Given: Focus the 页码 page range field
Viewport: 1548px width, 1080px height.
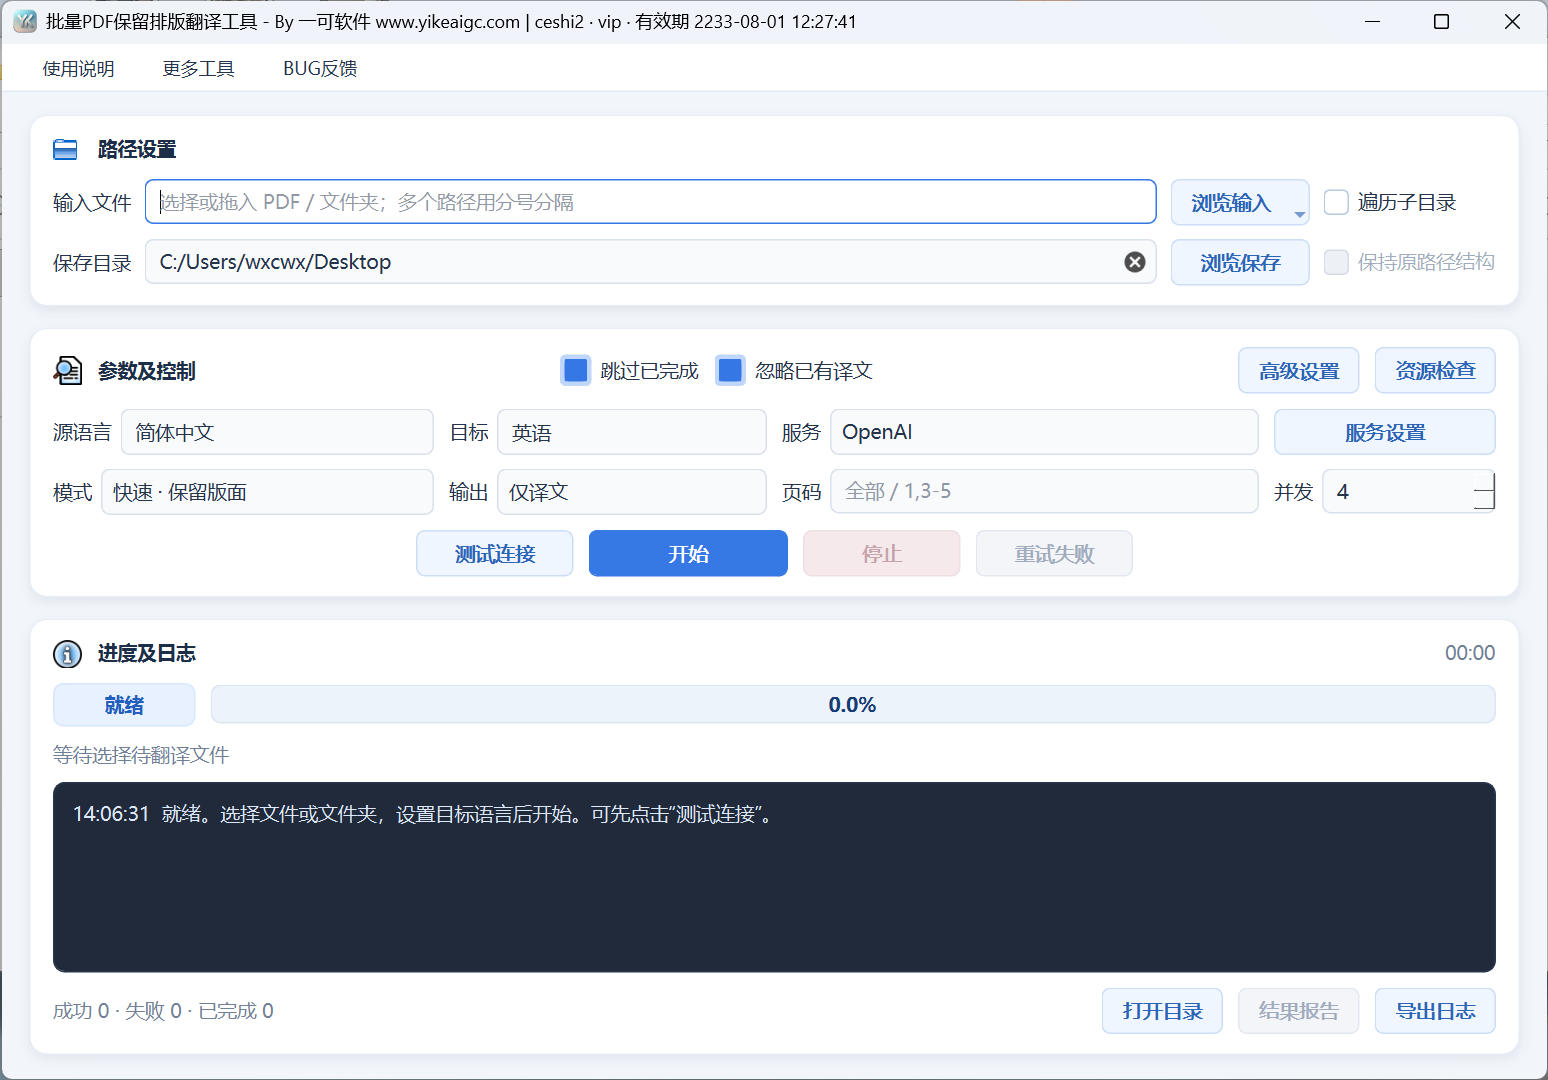Looking at the screenshot, I should pos(1044,492).
